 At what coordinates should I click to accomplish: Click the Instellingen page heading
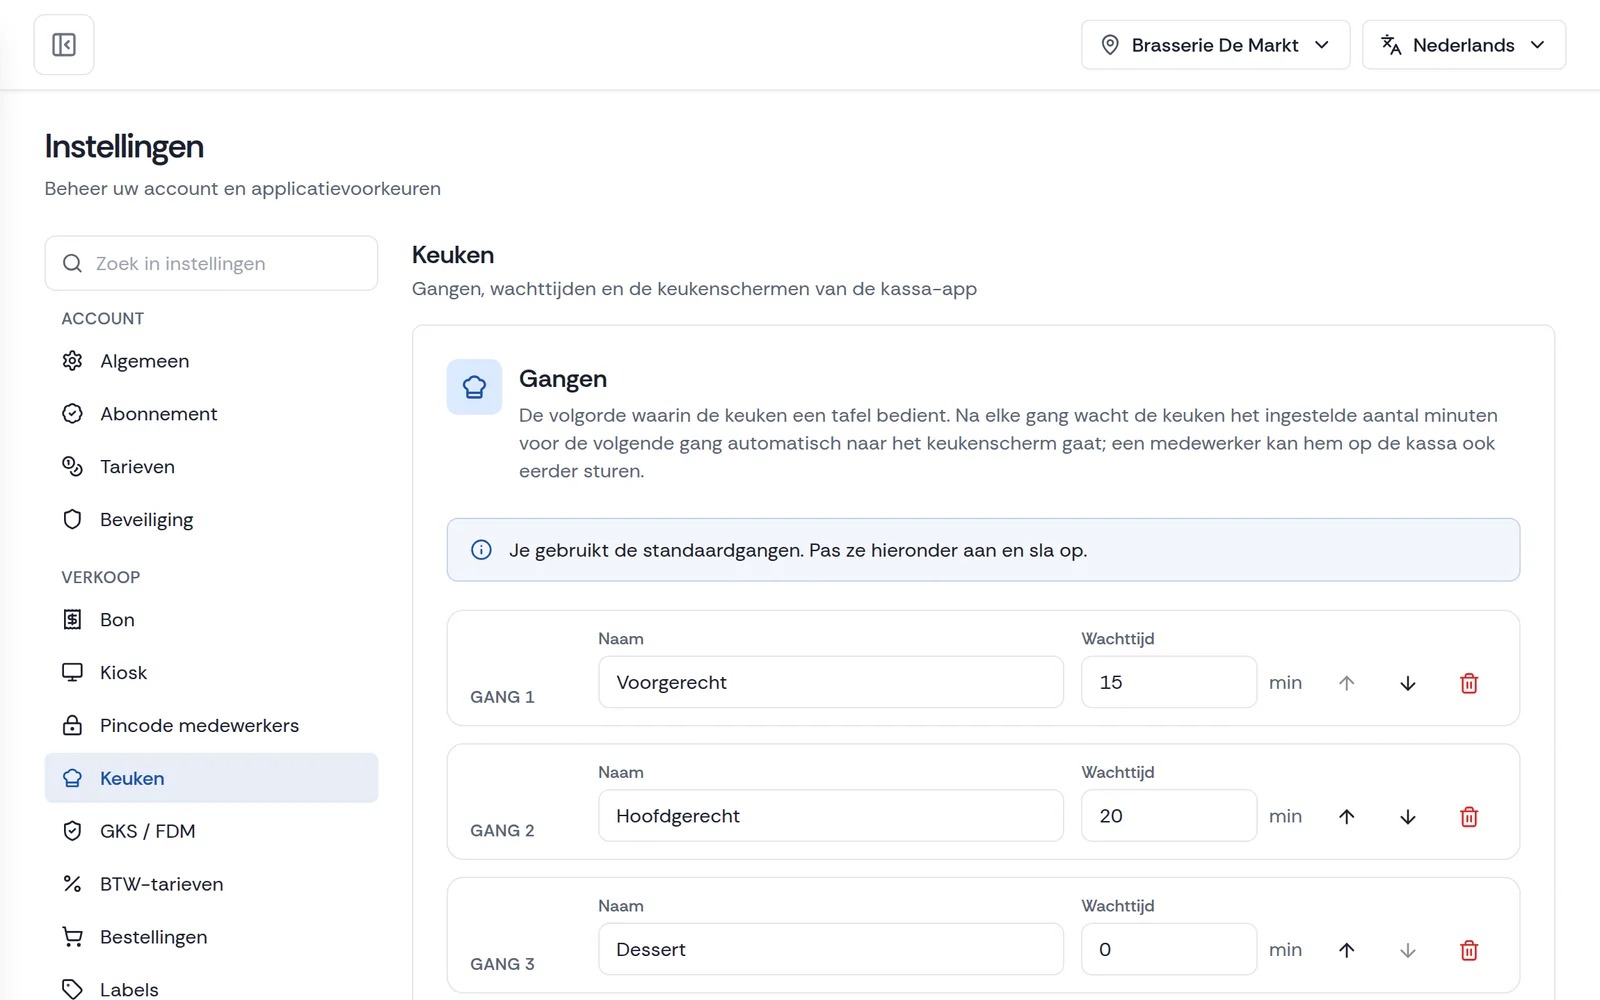tap(124, 146)
